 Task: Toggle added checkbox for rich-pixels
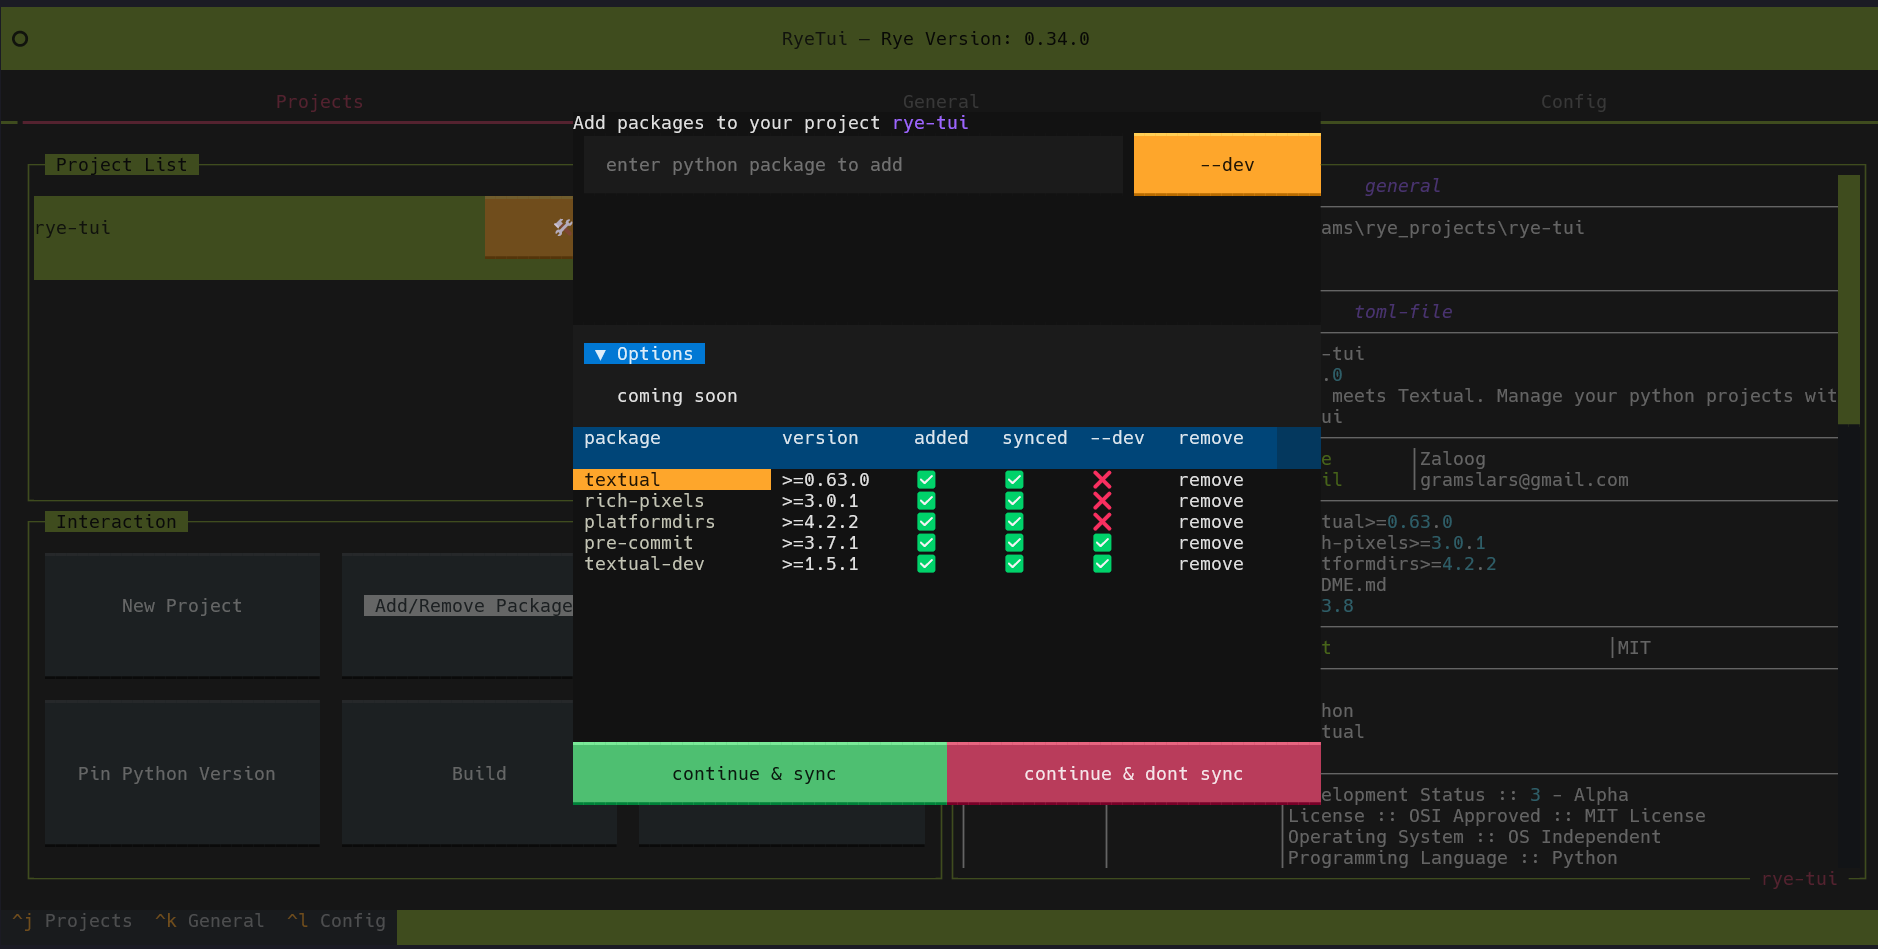pos(926,501)
